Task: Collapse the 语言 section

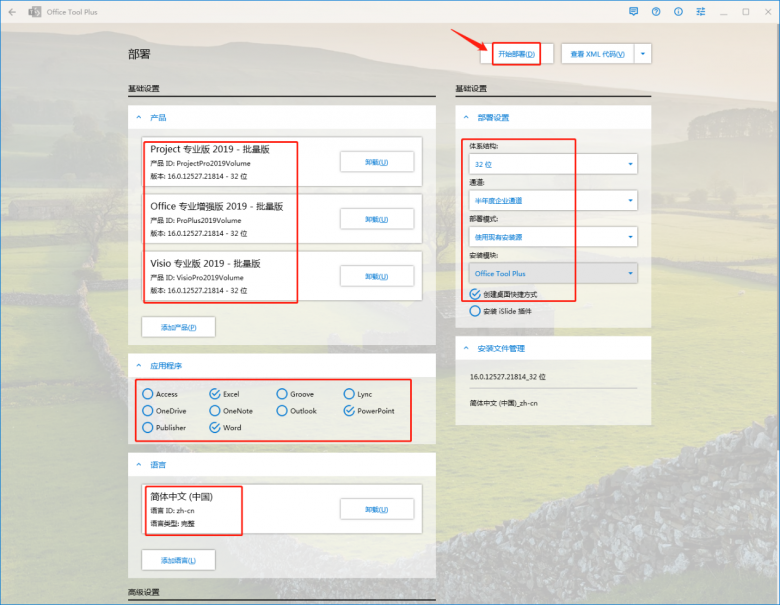Action: [139, 465]
